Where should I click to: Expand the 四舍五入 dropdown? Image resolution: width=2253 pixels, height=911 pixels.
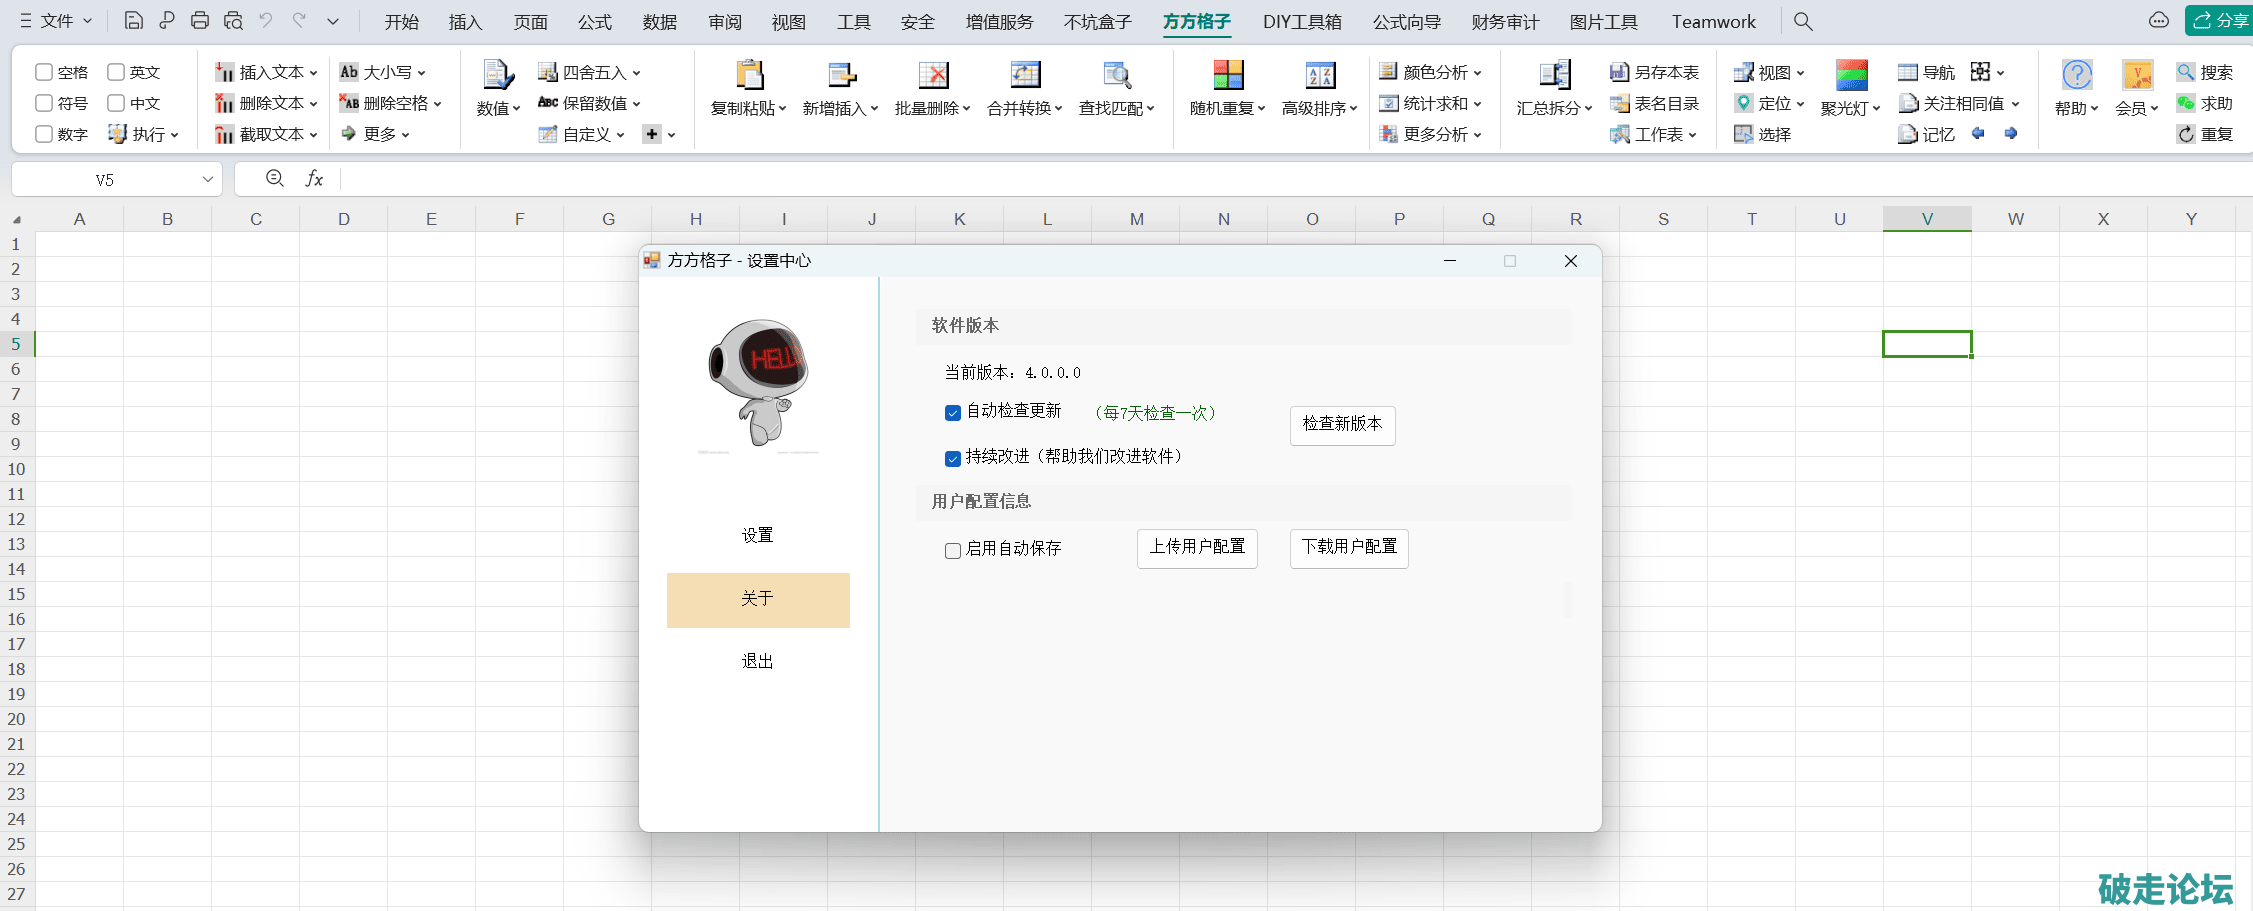click(636, 73)
